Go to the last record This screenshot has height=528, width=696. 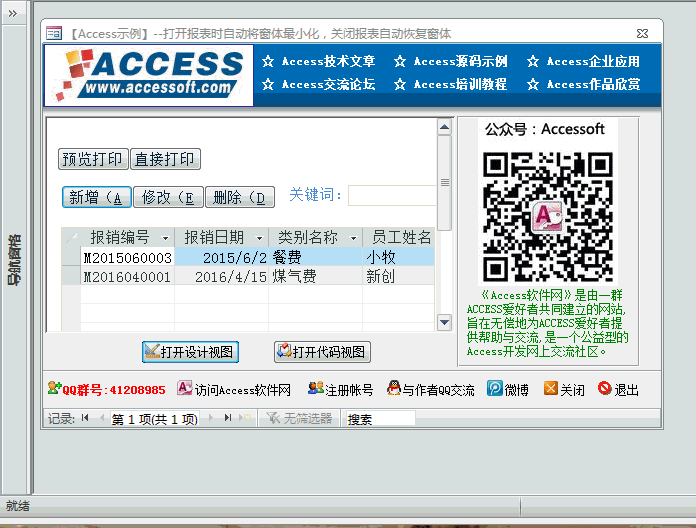[228, 418]
